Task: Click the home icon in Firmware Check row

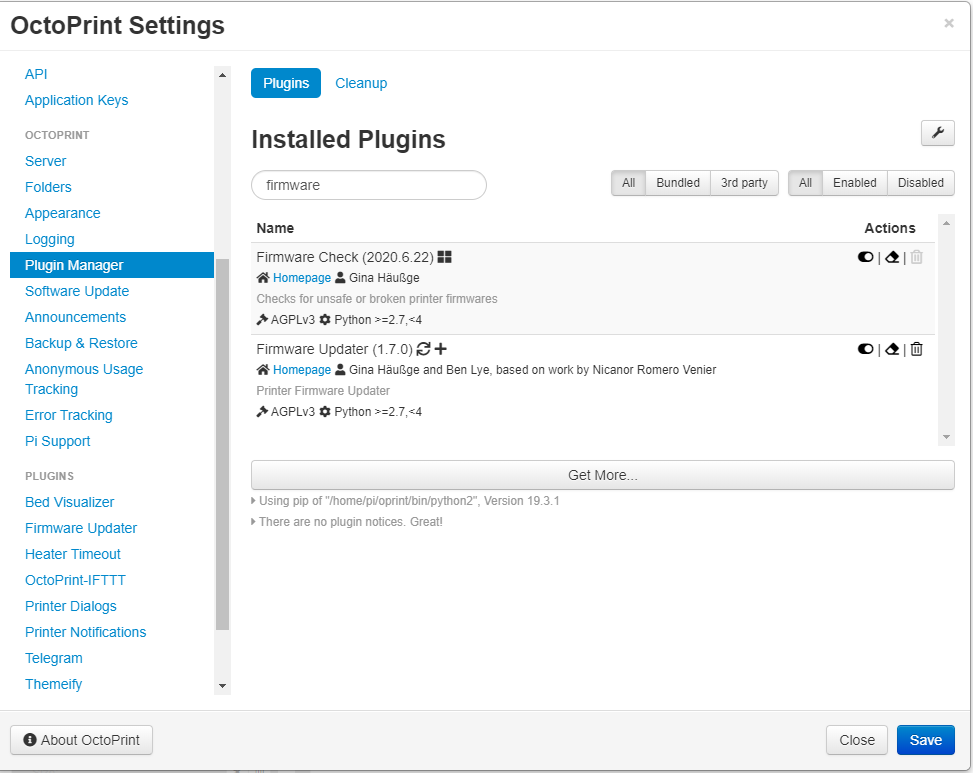Action: [x=263, y=277]
